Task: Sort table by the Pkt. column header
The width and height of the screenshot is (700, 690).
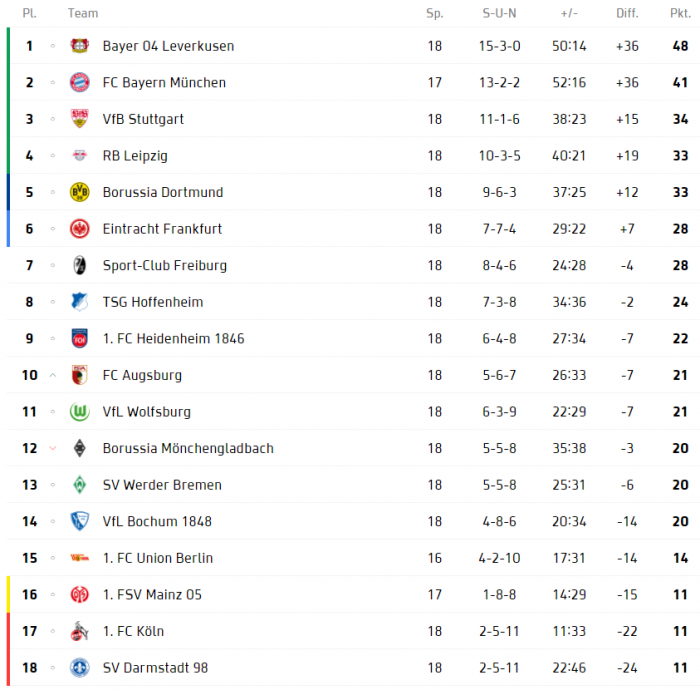Action: click(679, 13)
